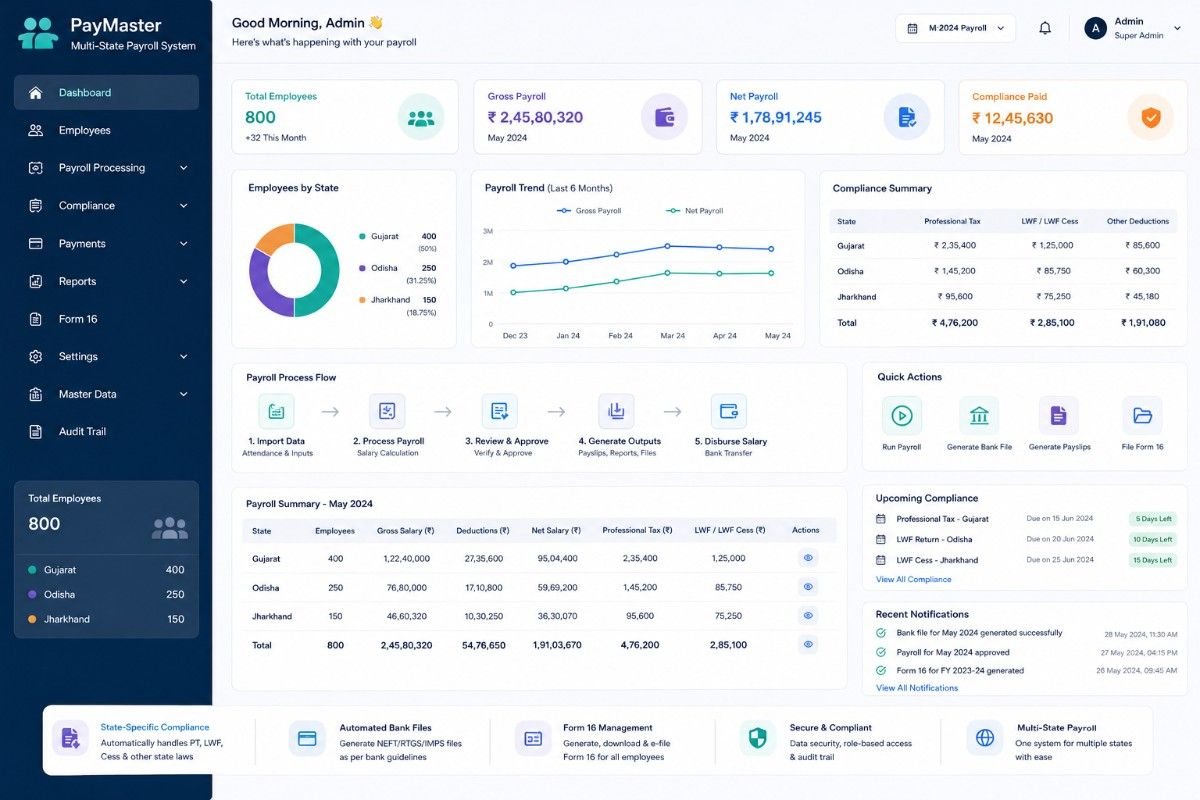The image size is (1200, 800).
Task: Toggle Gross Payroll series in chart legend
Action: 589,211
